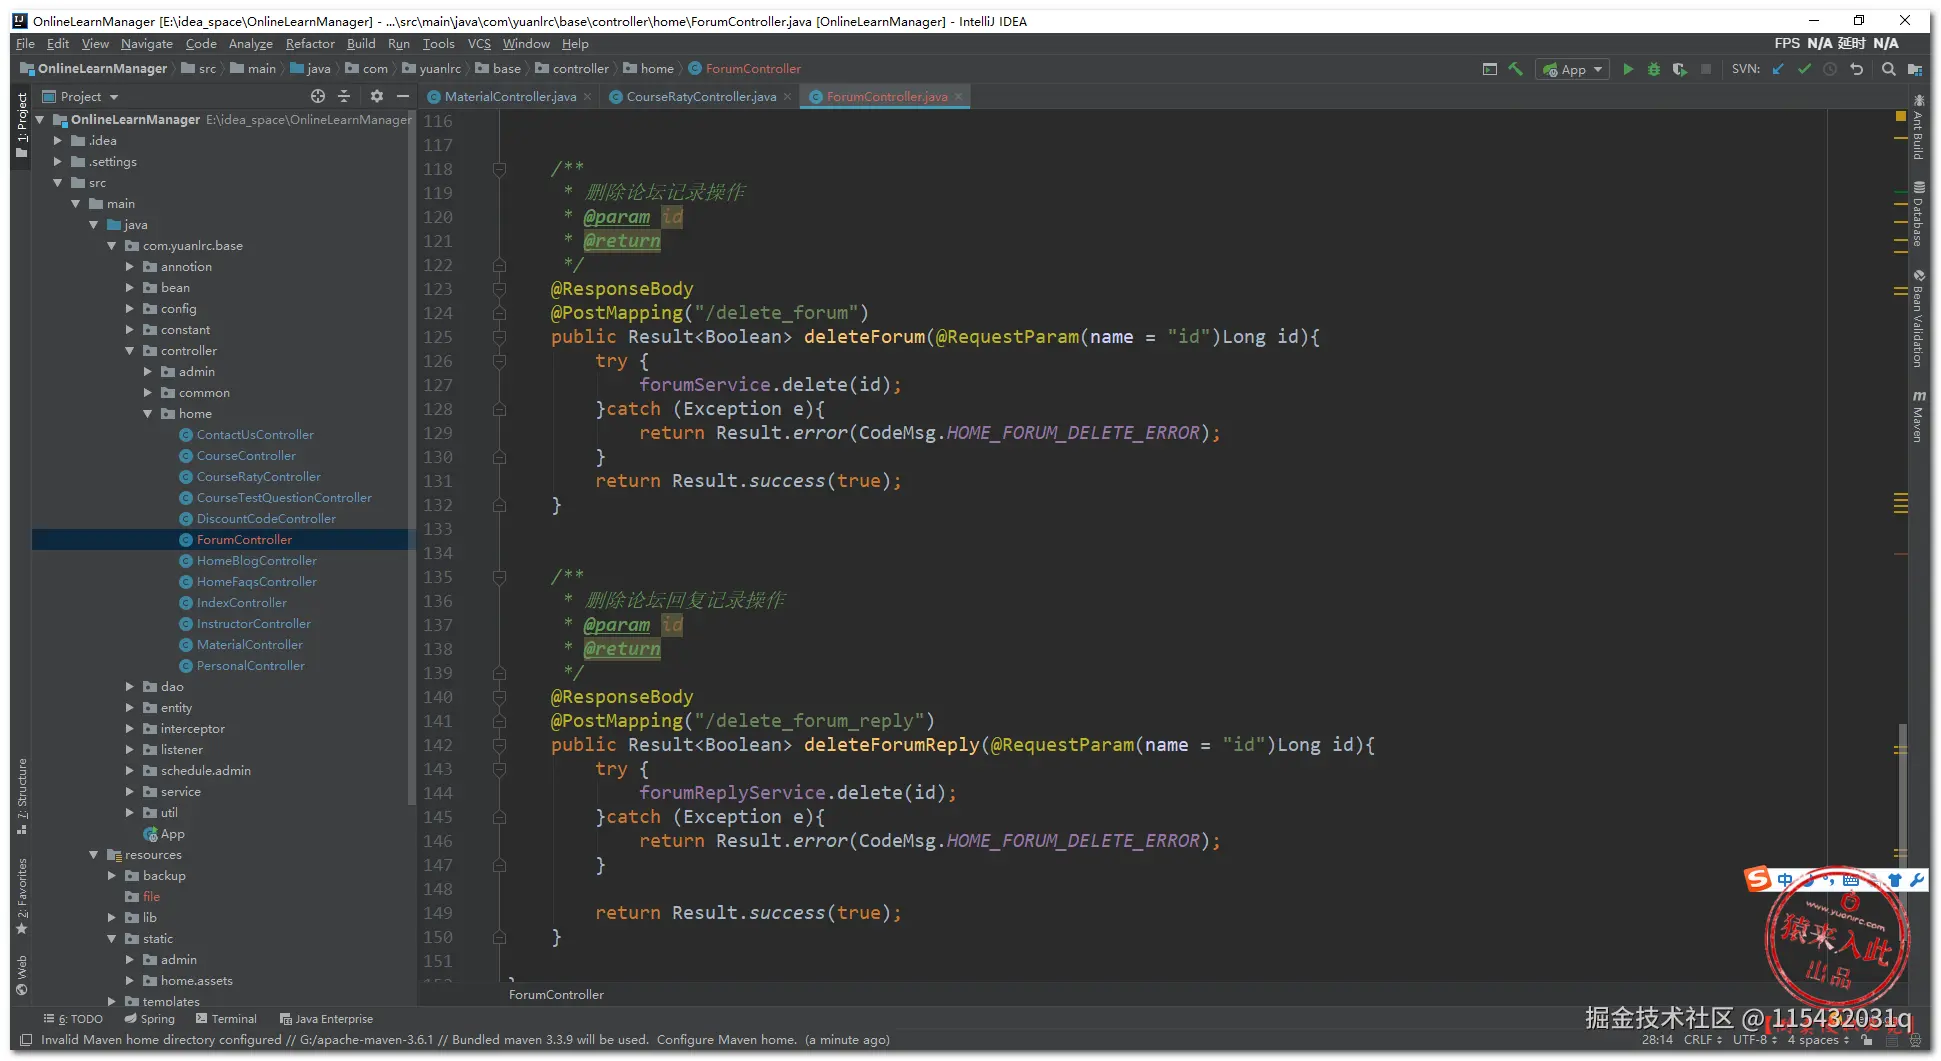1941x1061 pixels.
Task: Open IndexController in the project tree
Action: click(x=241, y=603)
